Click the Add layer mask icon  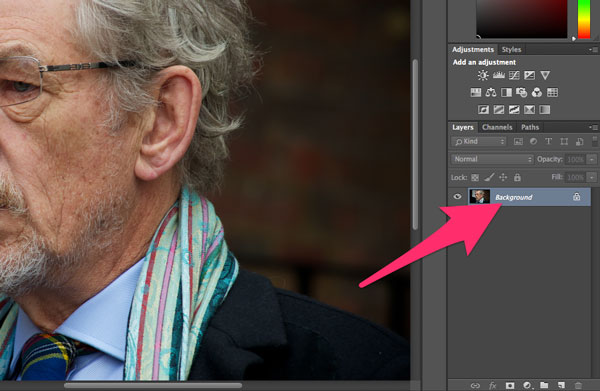click(510, 385)
